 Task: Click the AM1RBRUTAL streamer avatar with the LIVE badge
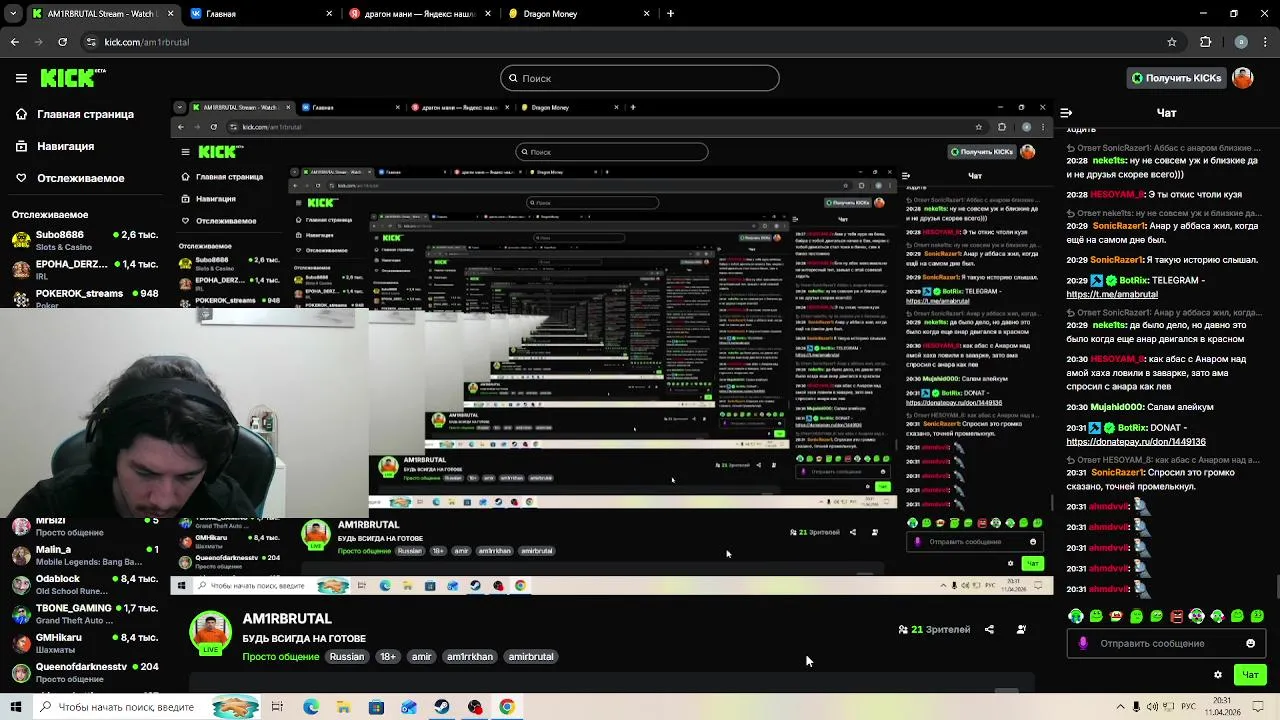211,633
